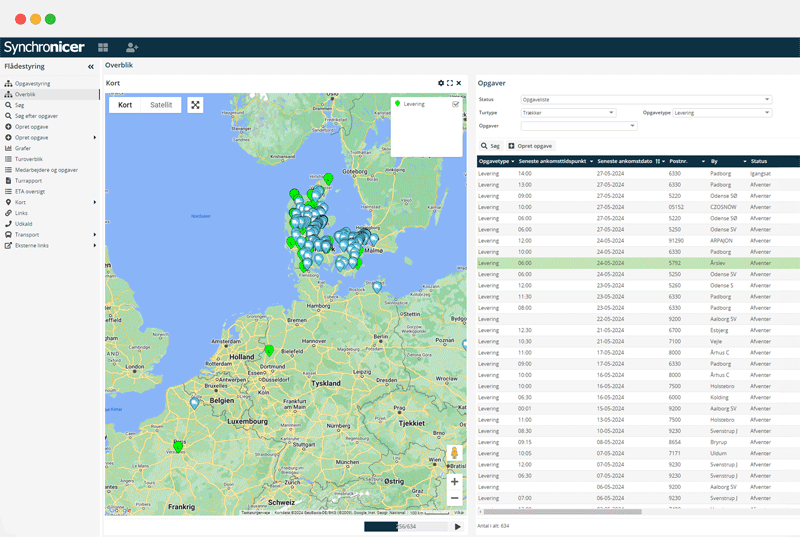
Task: Click the green marker near Bielefeld
Action: (269, 350)
